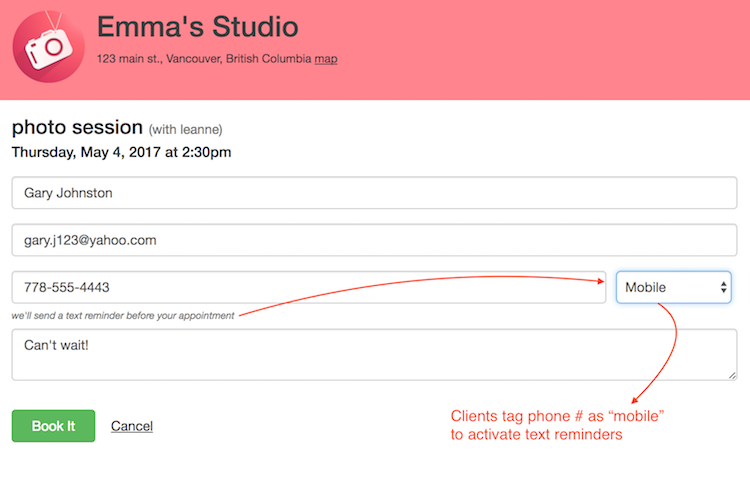Screen dimensions: 750x478
Task: Focus the "Can't wait!" comment box
Action: pos(374,355)
